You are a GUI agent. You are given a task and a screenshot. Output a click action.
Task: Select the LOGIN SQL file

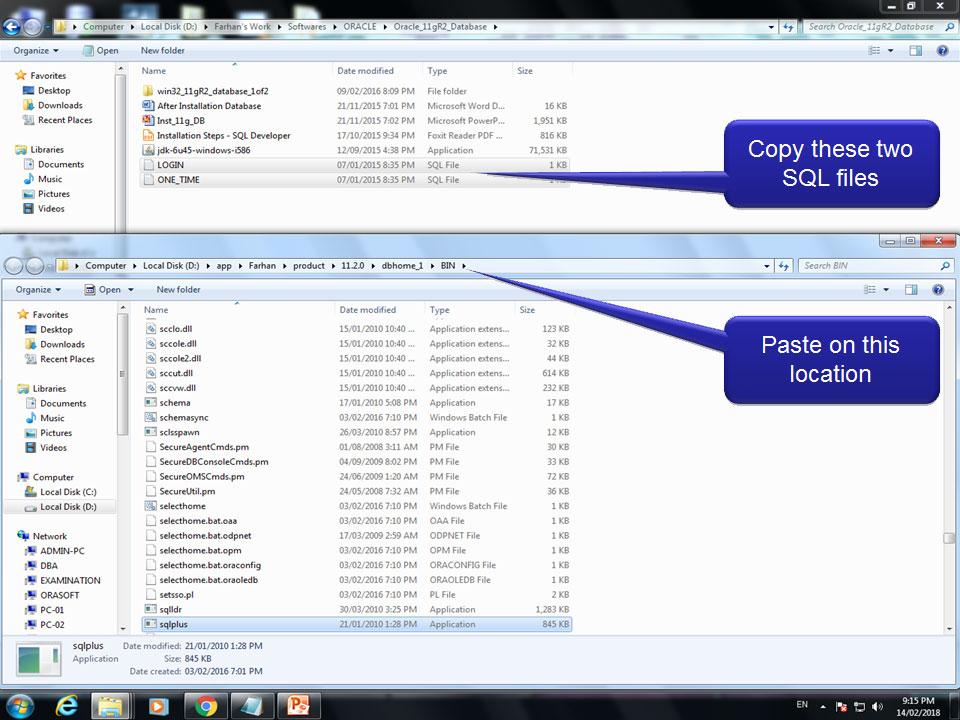(x=354, y=165)
